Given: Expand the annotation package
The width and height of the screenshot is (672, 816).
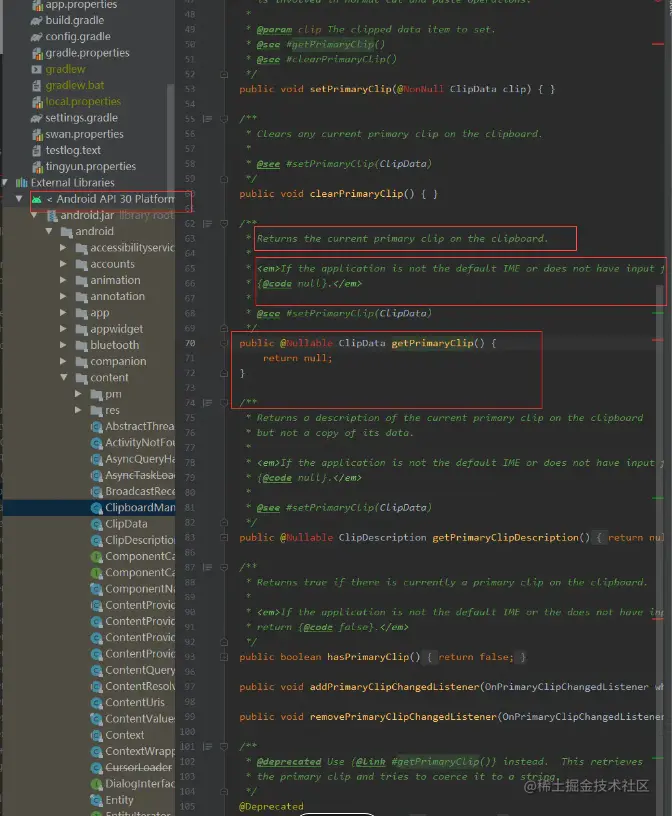Looking at the screenshot, I should pos(64,296).
